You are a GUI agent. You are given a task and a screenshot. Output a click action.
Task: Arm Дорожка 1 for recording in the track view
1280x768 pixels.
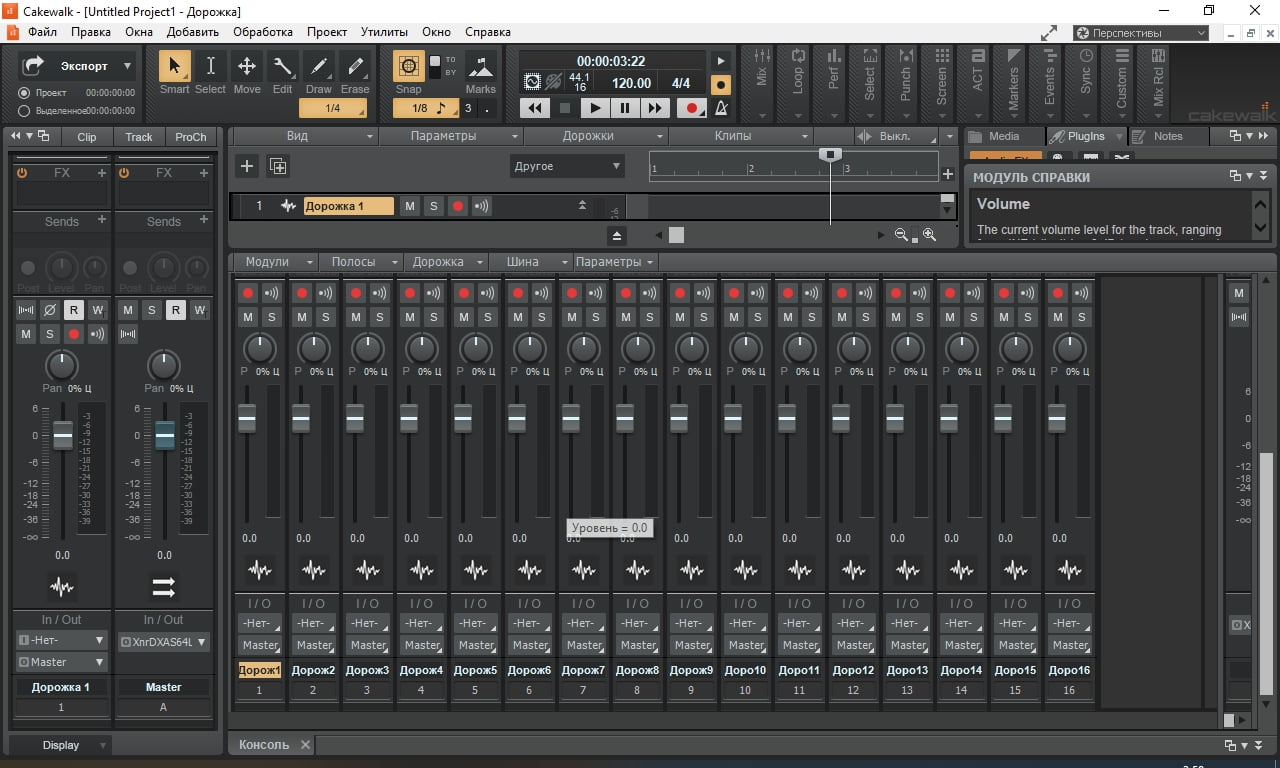[458, 206]
